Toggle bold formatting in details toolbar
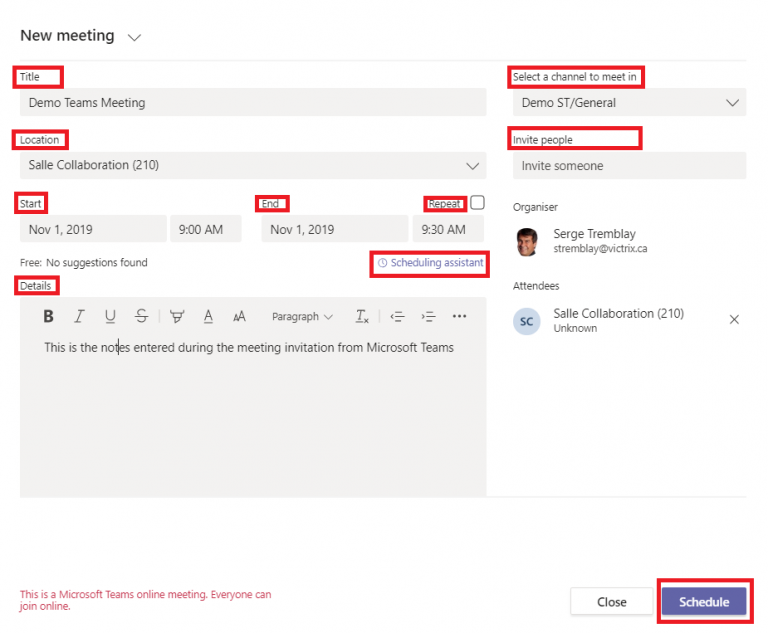The height and width of the screenshot is (633, 768). 48,316
